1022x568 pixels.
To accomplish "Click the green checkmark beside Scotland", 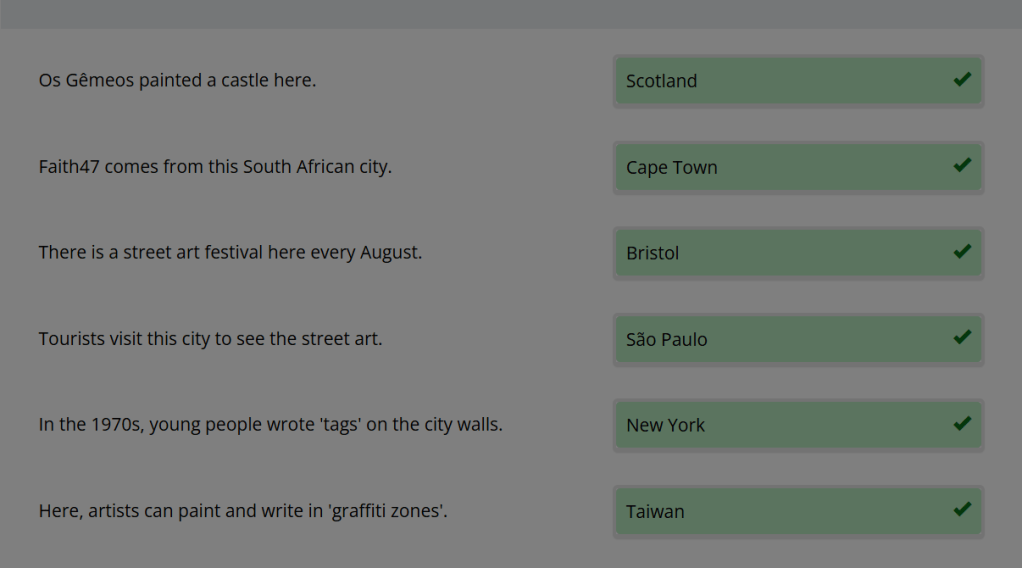I will point(962,79).
